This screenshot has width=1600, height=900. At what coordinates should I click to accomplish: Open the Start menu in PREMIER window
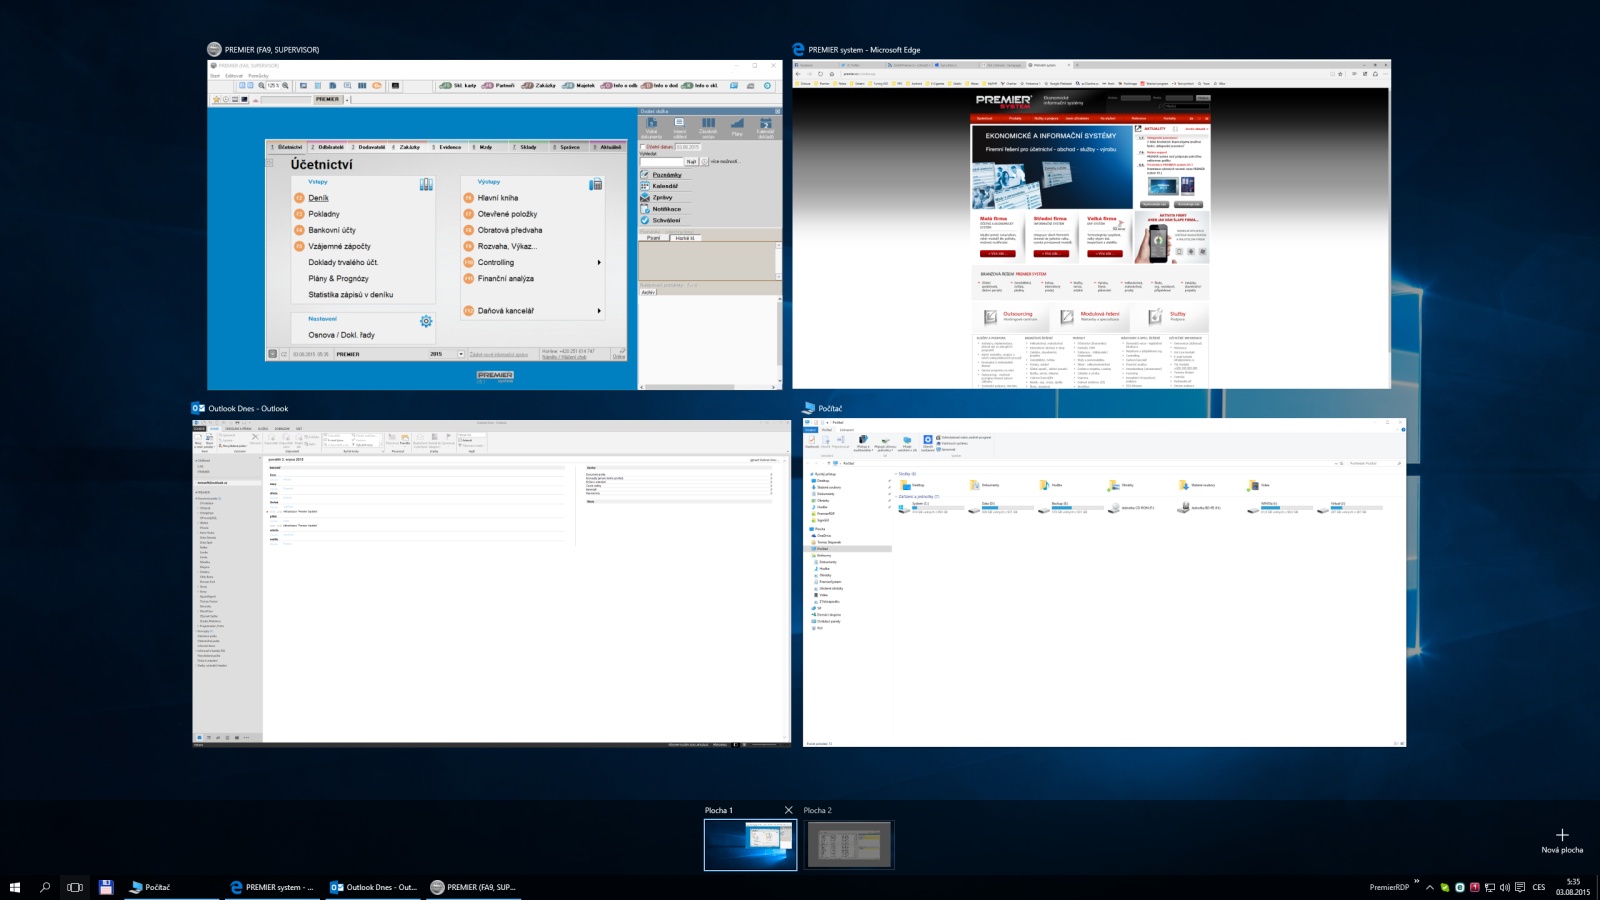tap(215, 76)
